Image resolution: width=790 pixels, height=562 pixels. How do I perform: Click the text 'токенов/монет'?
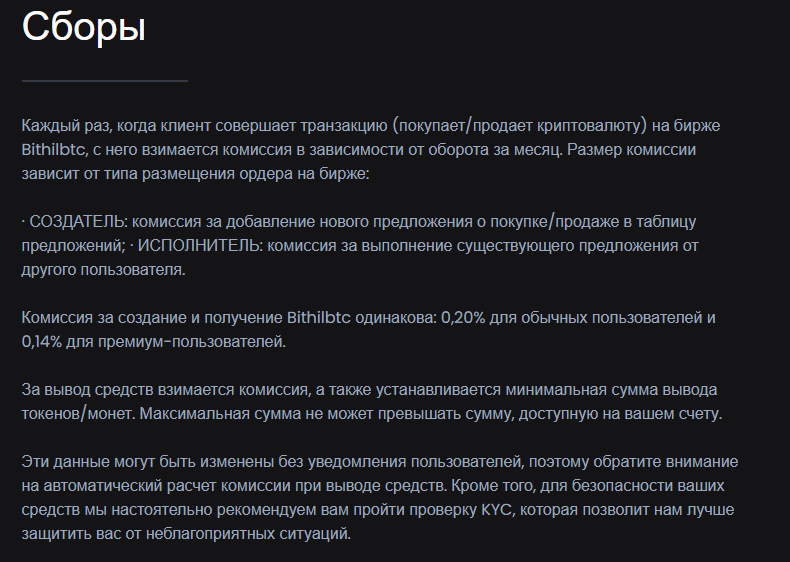[x=77, y=414]
